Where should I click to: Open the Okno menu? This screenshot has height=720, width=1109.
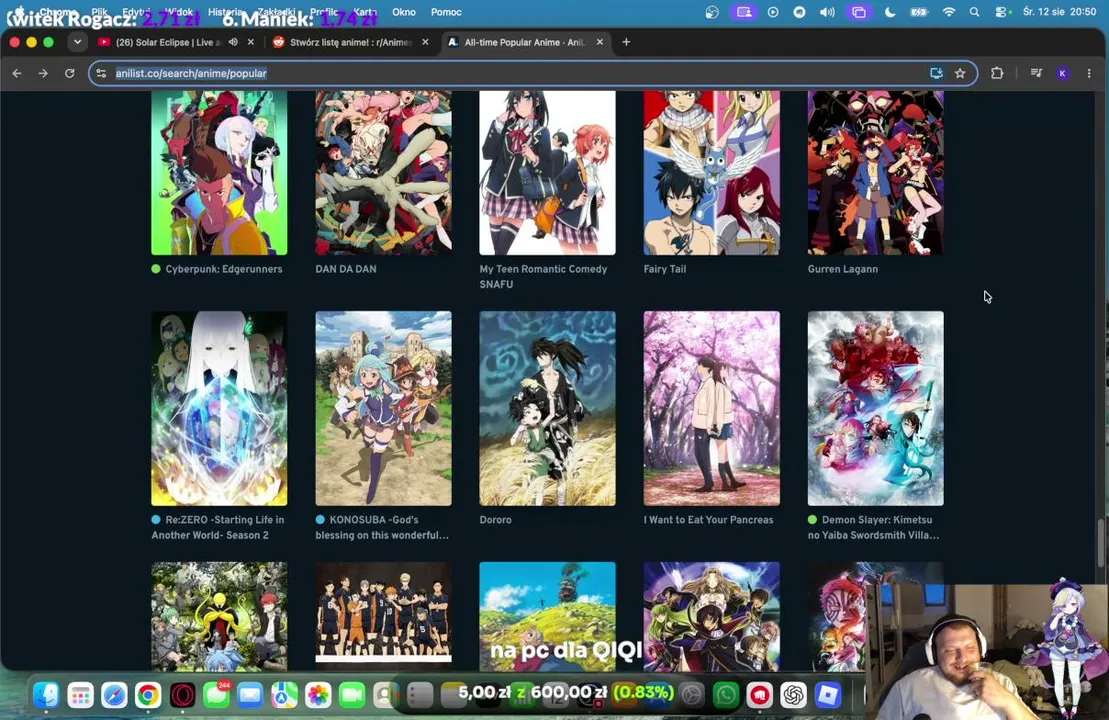[404, 12]
